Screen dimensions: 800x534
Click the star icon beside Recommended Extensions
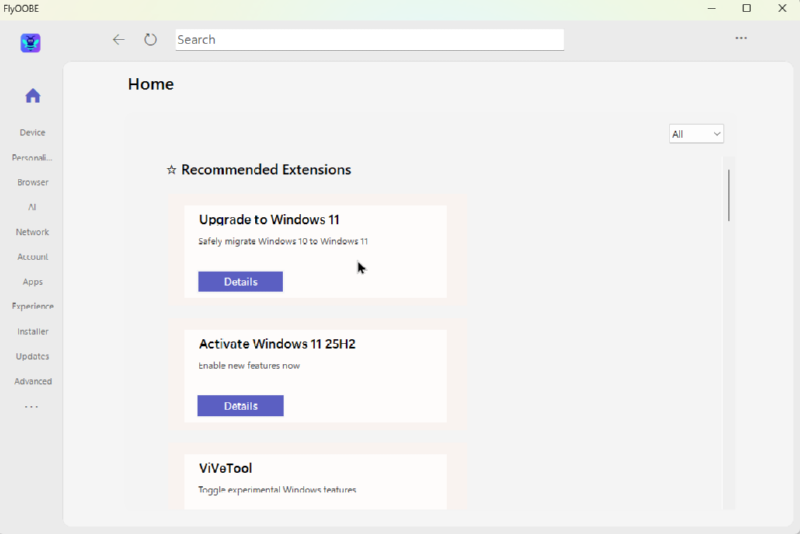click(171, 171)
